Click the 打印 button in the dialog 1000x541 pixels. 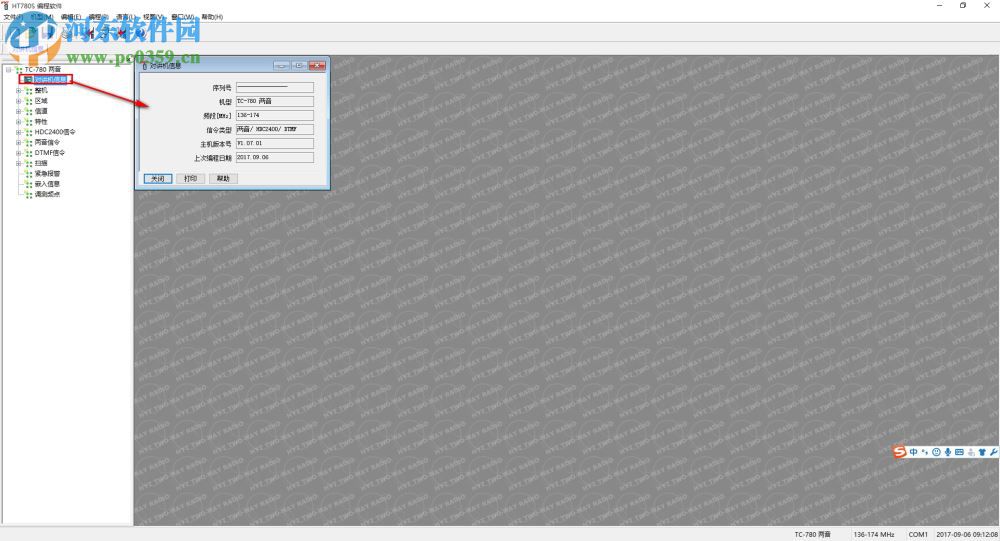tap(190, 179)
